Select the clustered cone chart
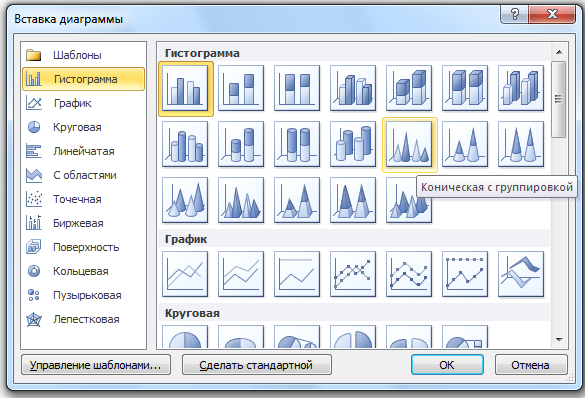Viewport: 585px width, 398px height. [x=409, y=144]
